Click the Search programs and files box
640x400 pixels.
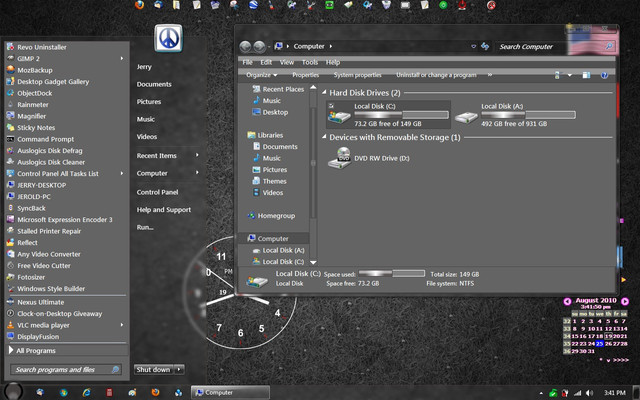coord(65,370)
